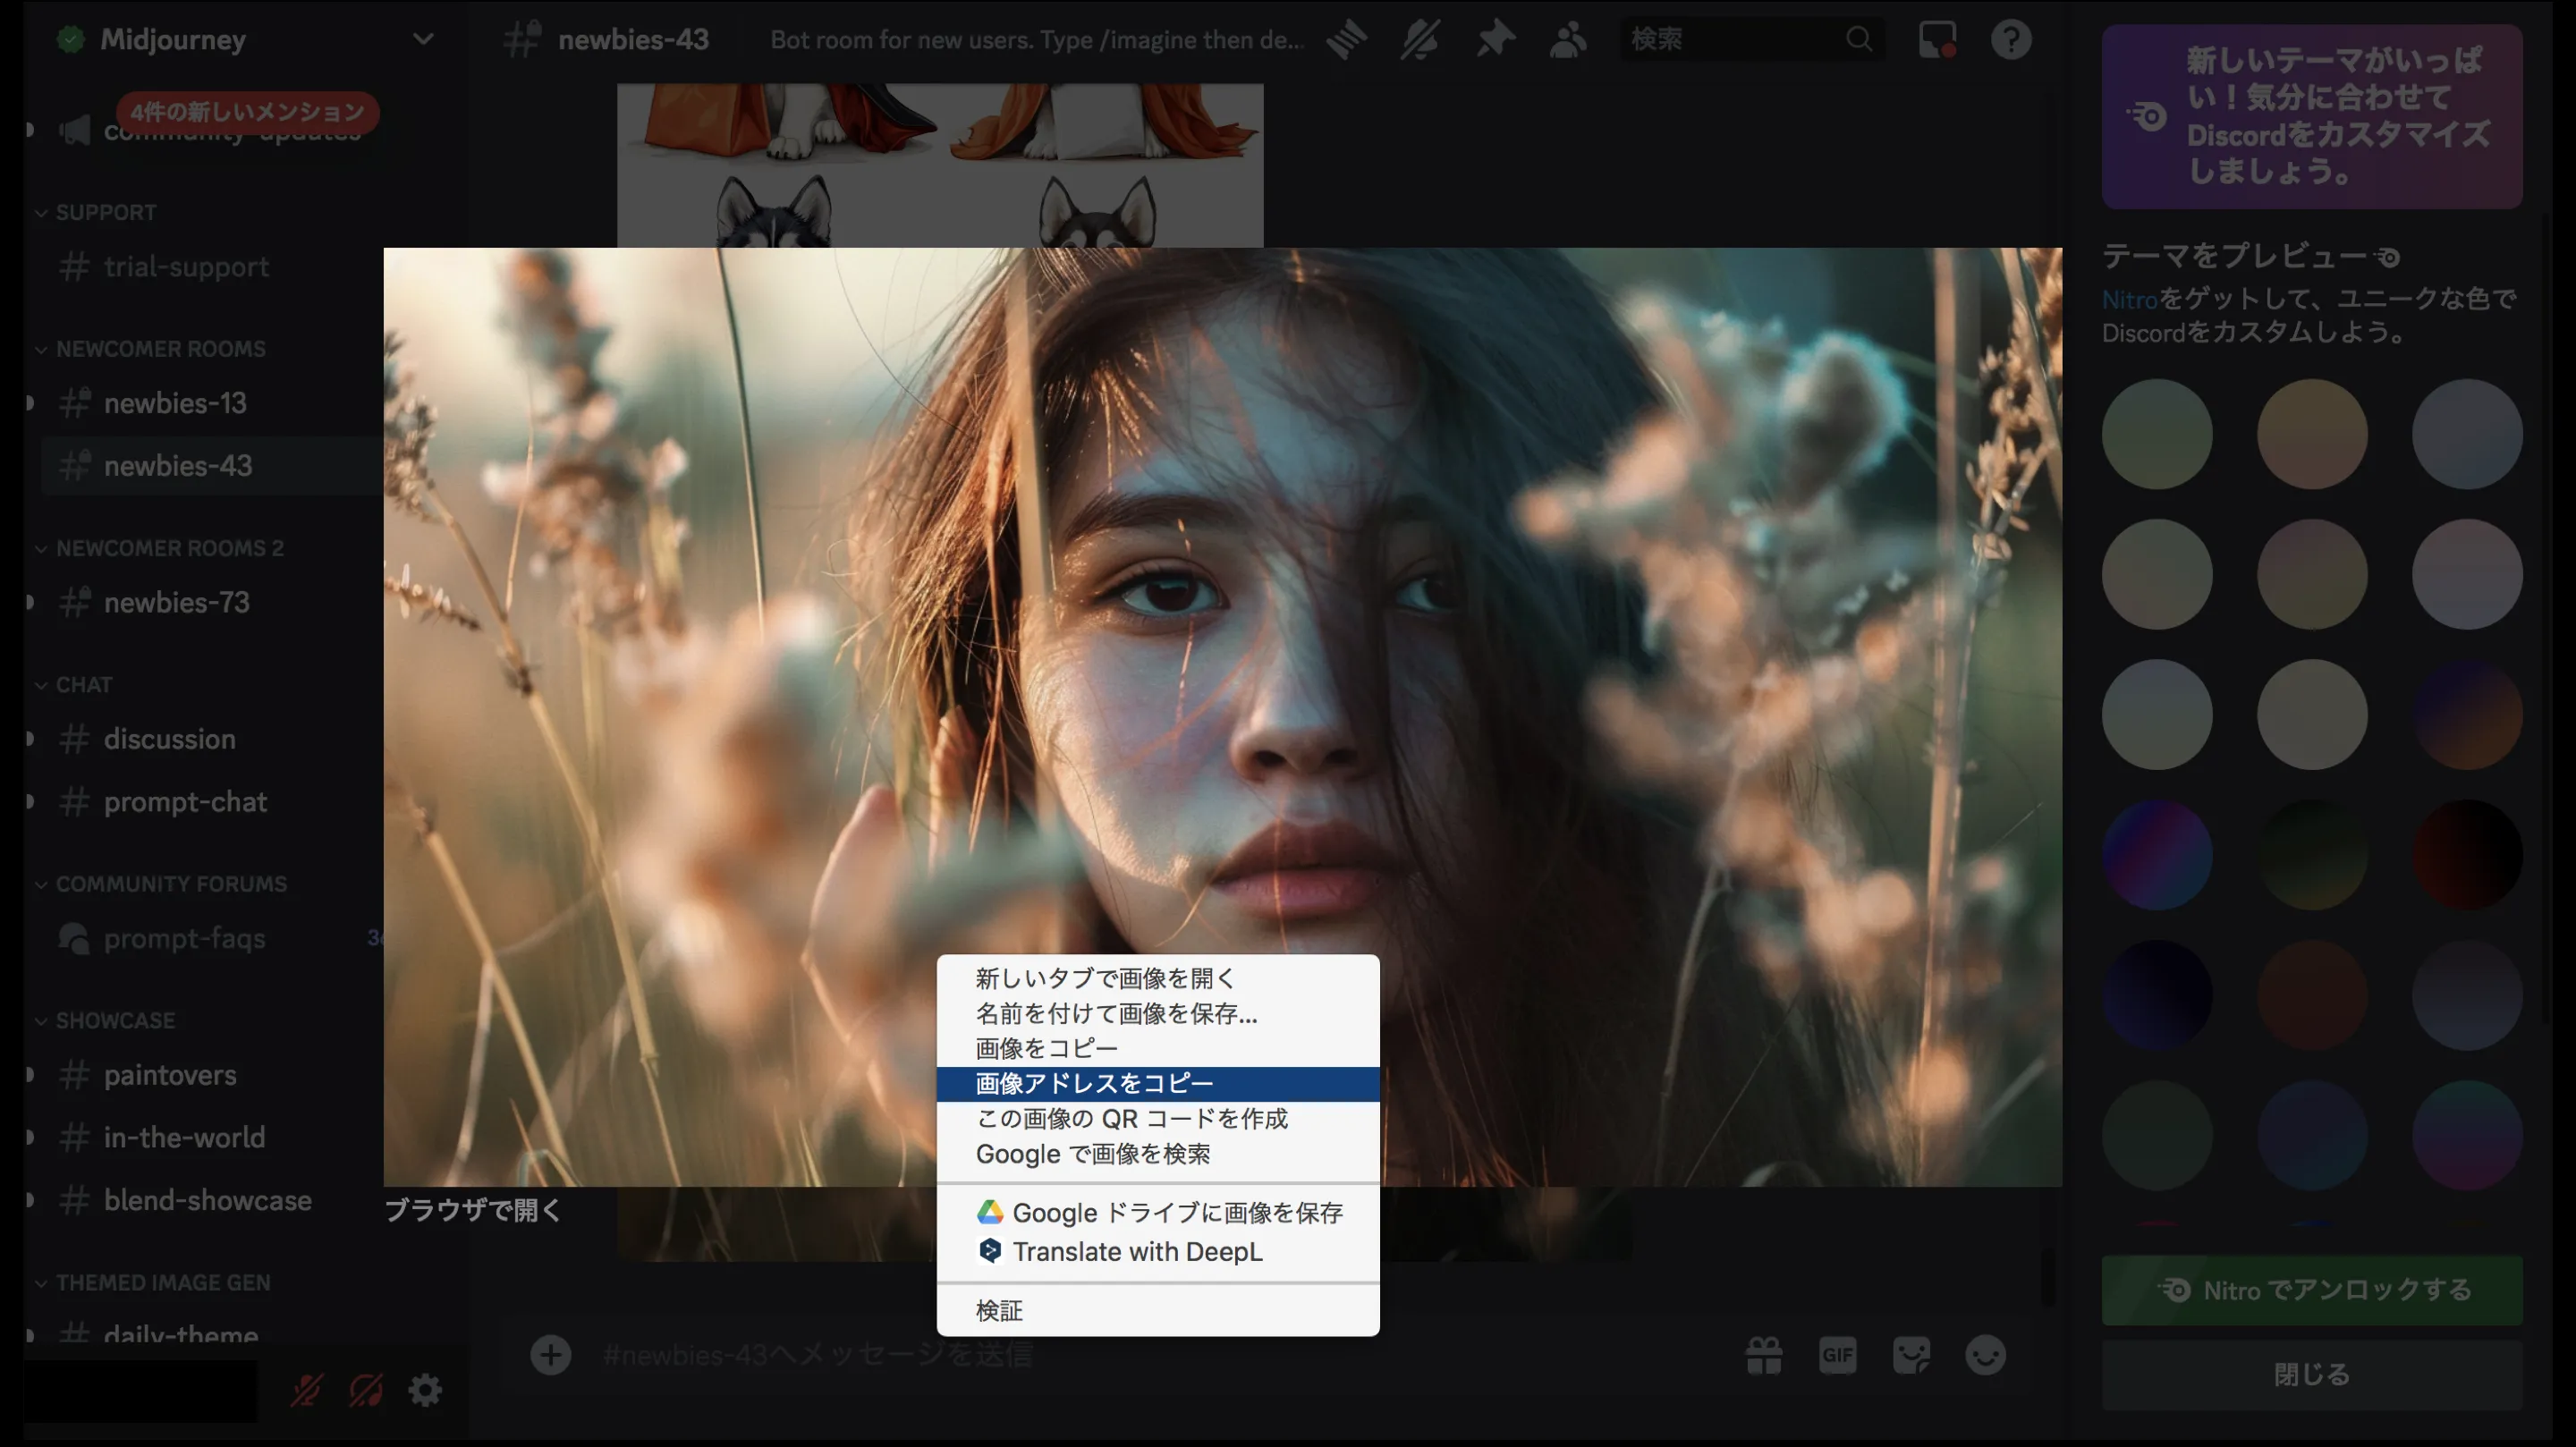The image size is (2576, 1447).
Task: Click Nitro でアンロックする button
Action: (2311, 1290)
